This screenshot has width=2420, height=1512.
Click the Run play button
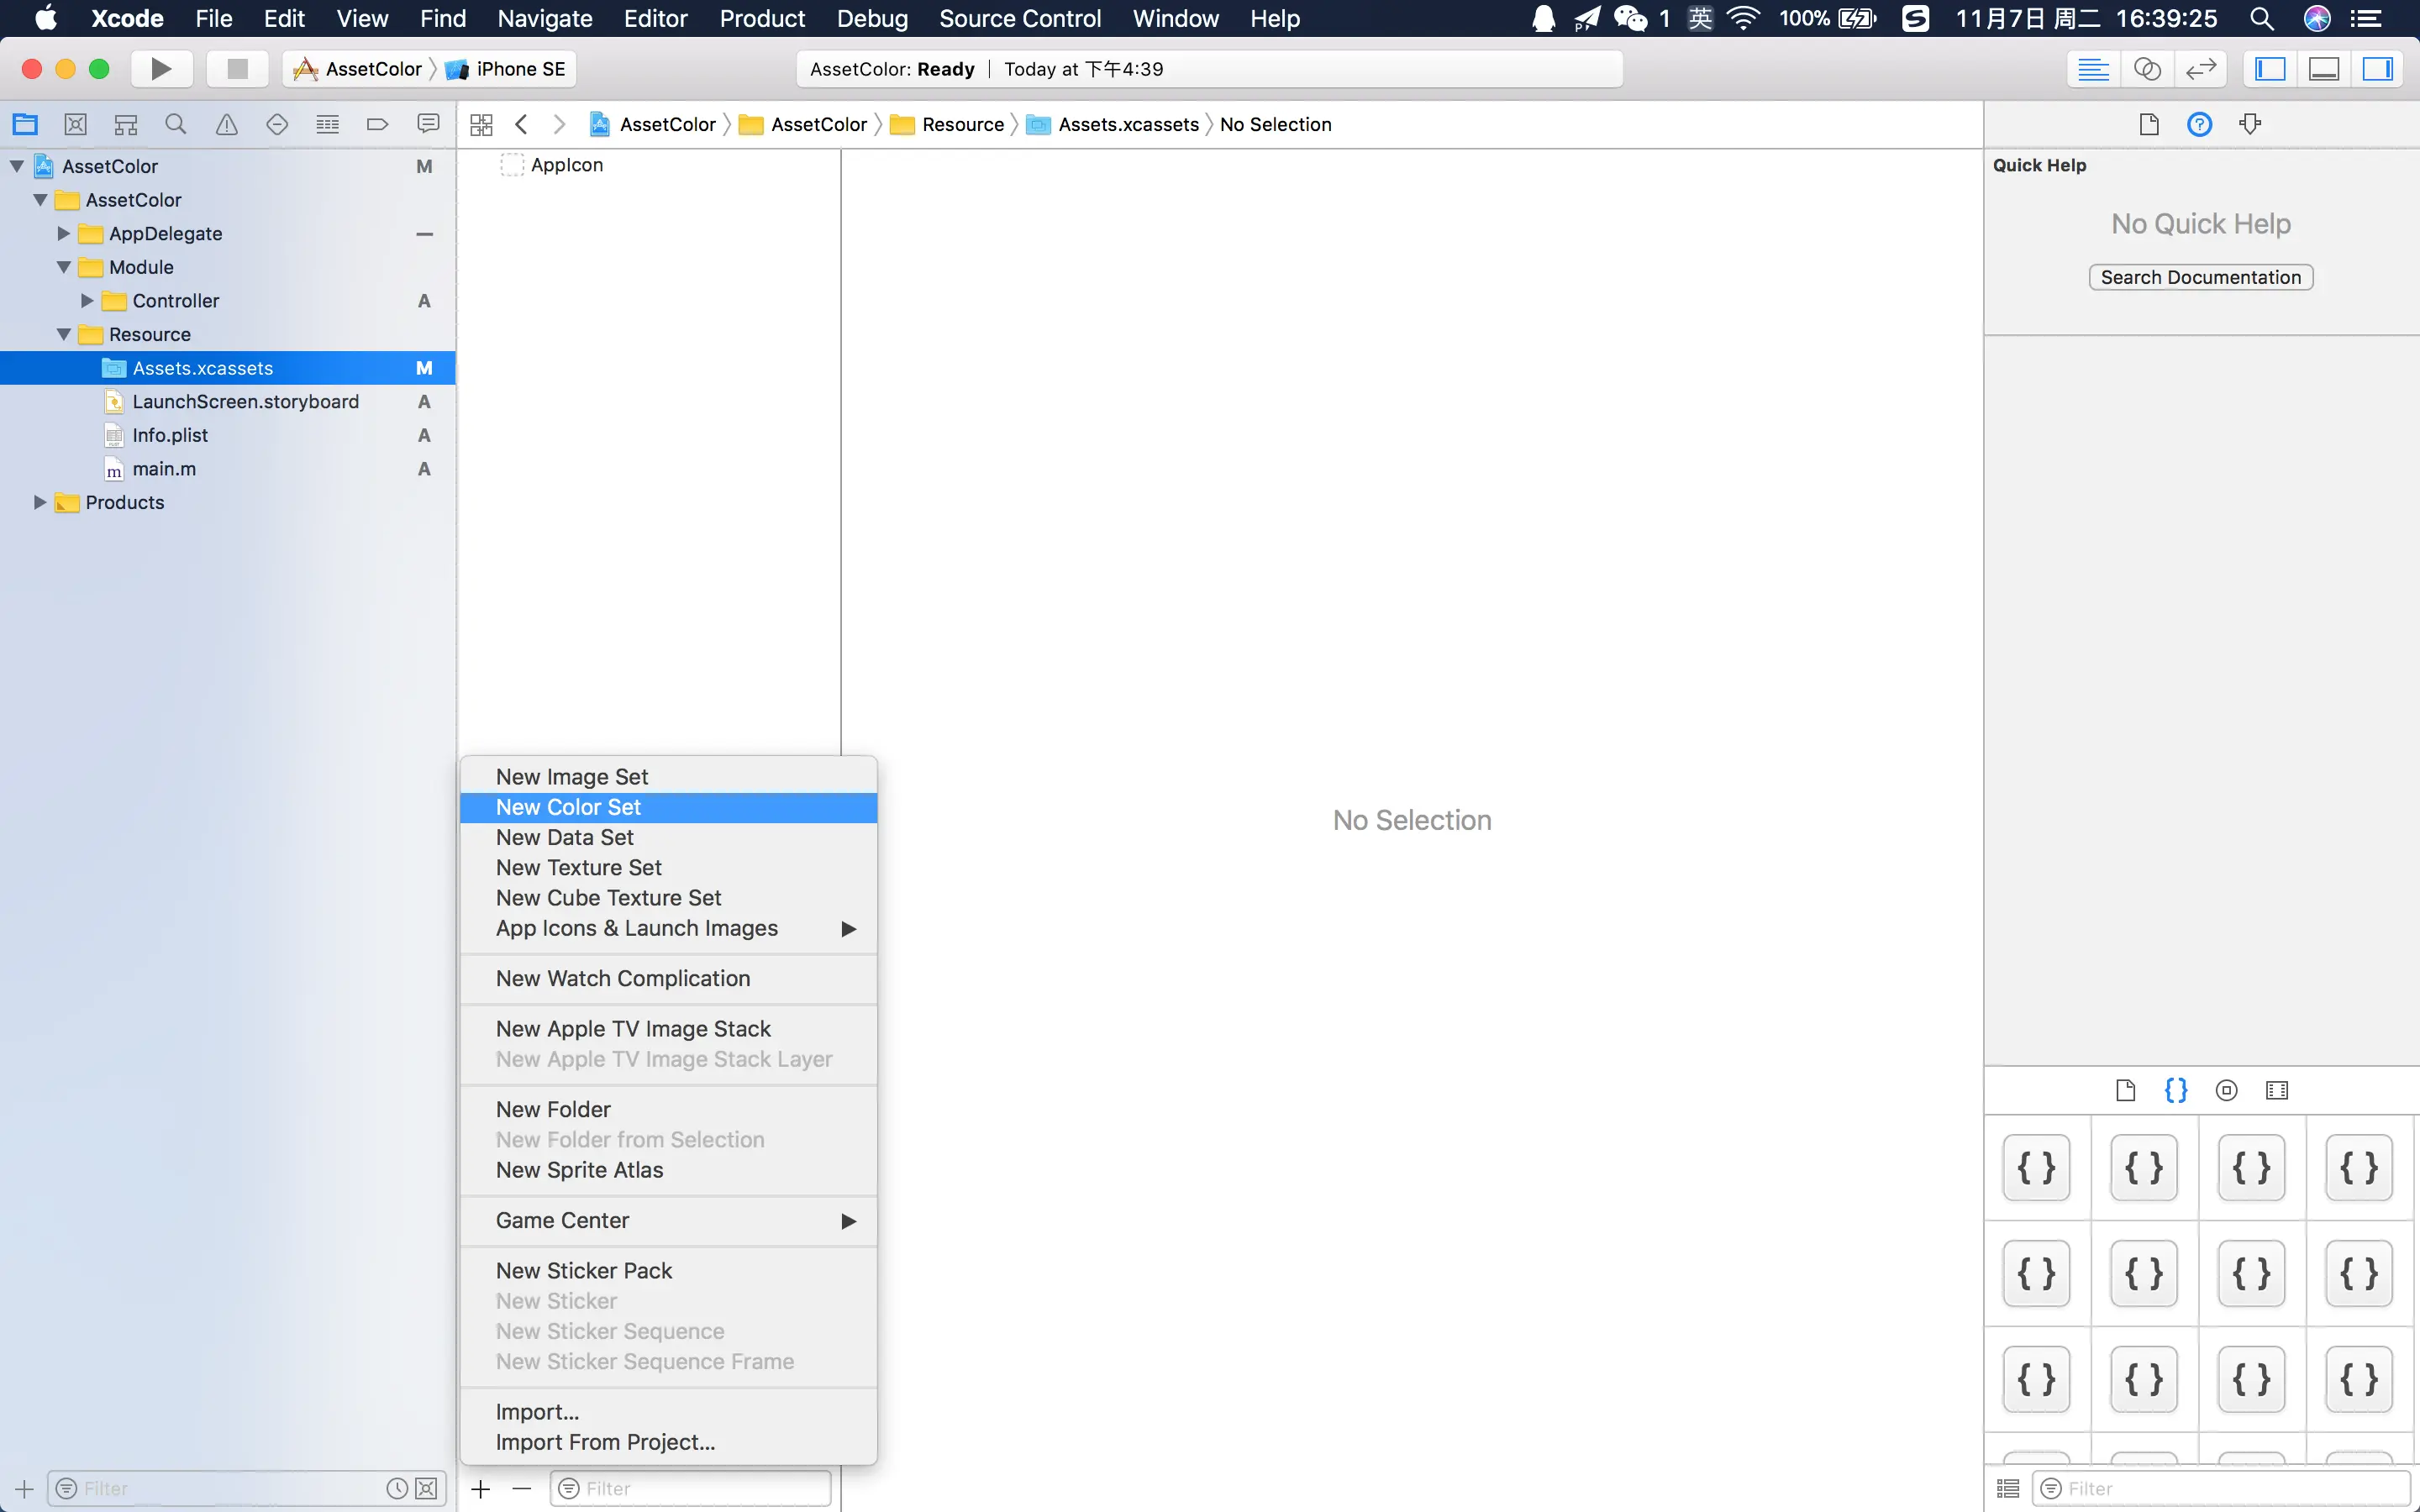click(160, 69)
